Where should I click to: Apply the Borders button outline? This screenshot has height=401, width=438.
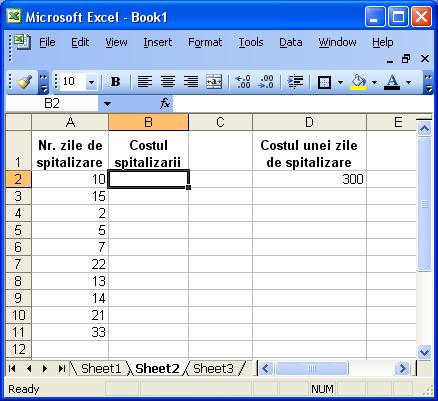click(x=324, y=82)
